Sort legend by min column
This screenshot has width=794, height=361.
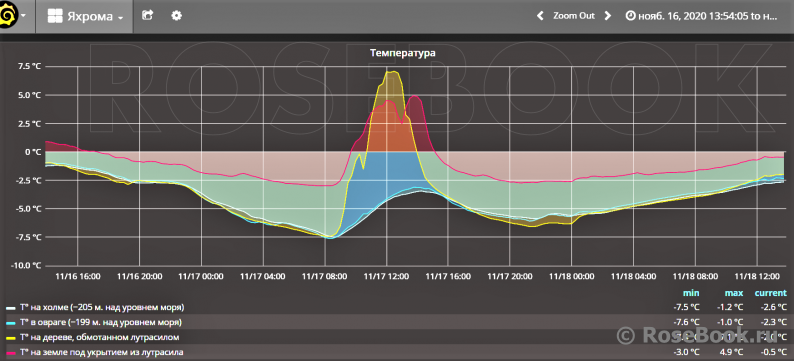pos(691,293)
